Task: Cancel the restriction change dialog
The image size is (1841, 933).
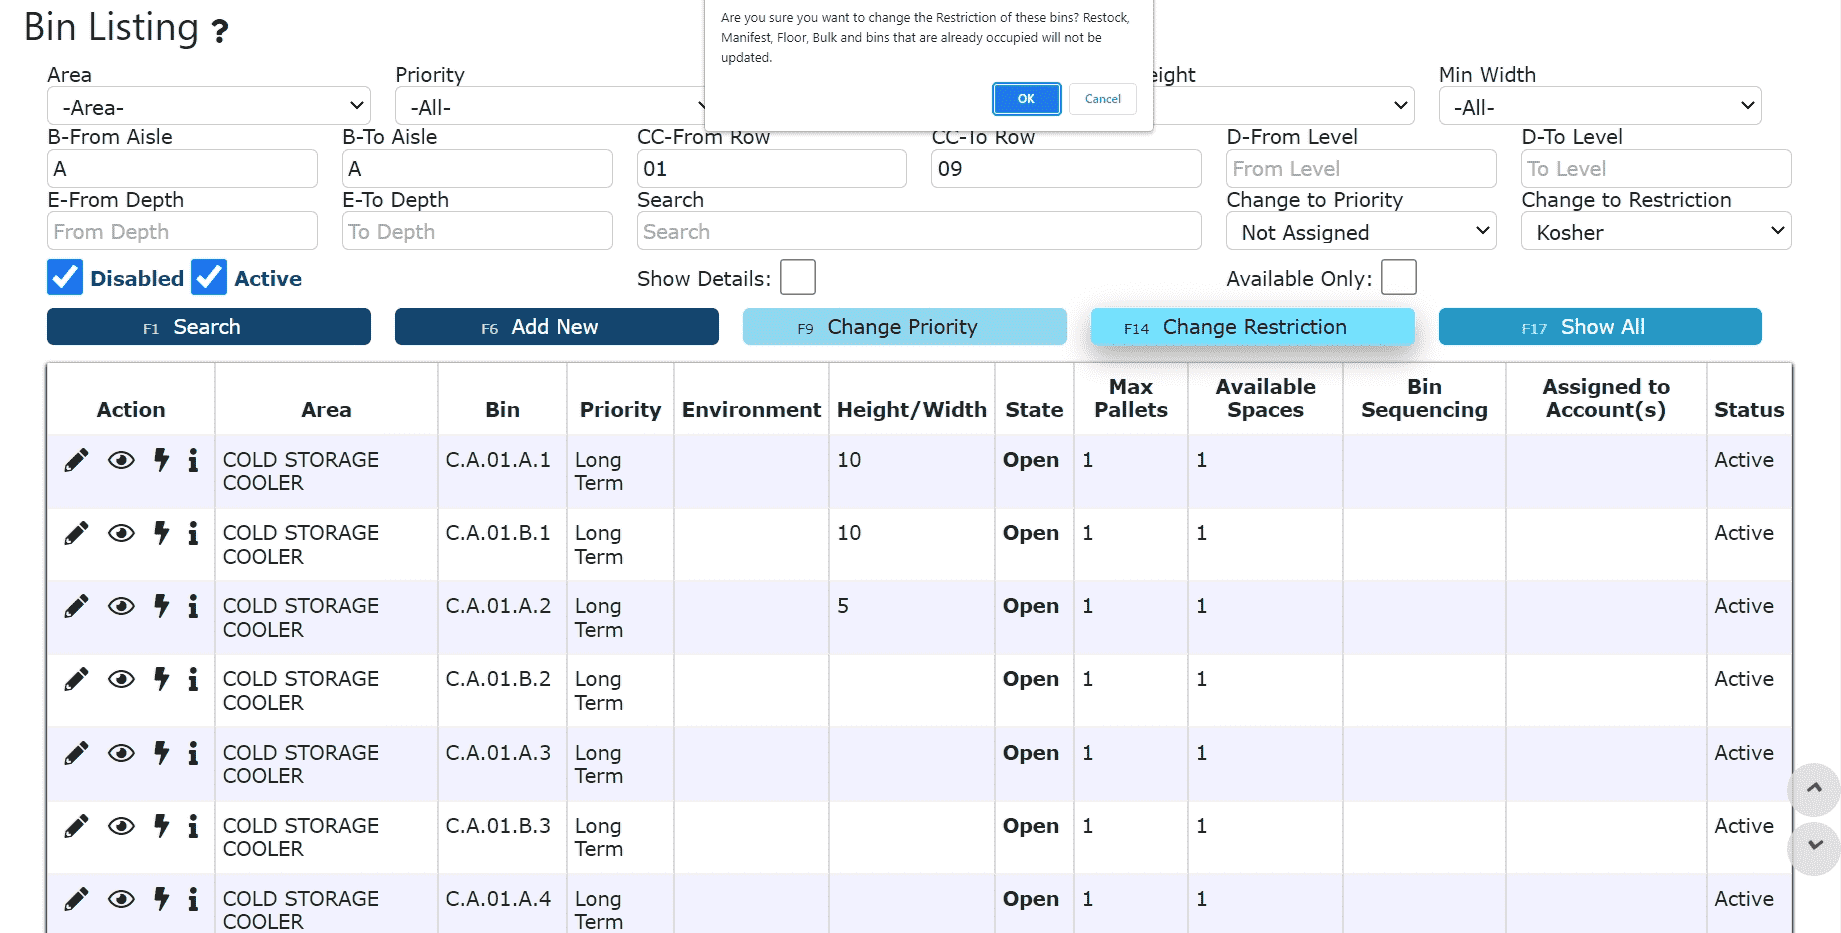Action: pos(1103,99)
